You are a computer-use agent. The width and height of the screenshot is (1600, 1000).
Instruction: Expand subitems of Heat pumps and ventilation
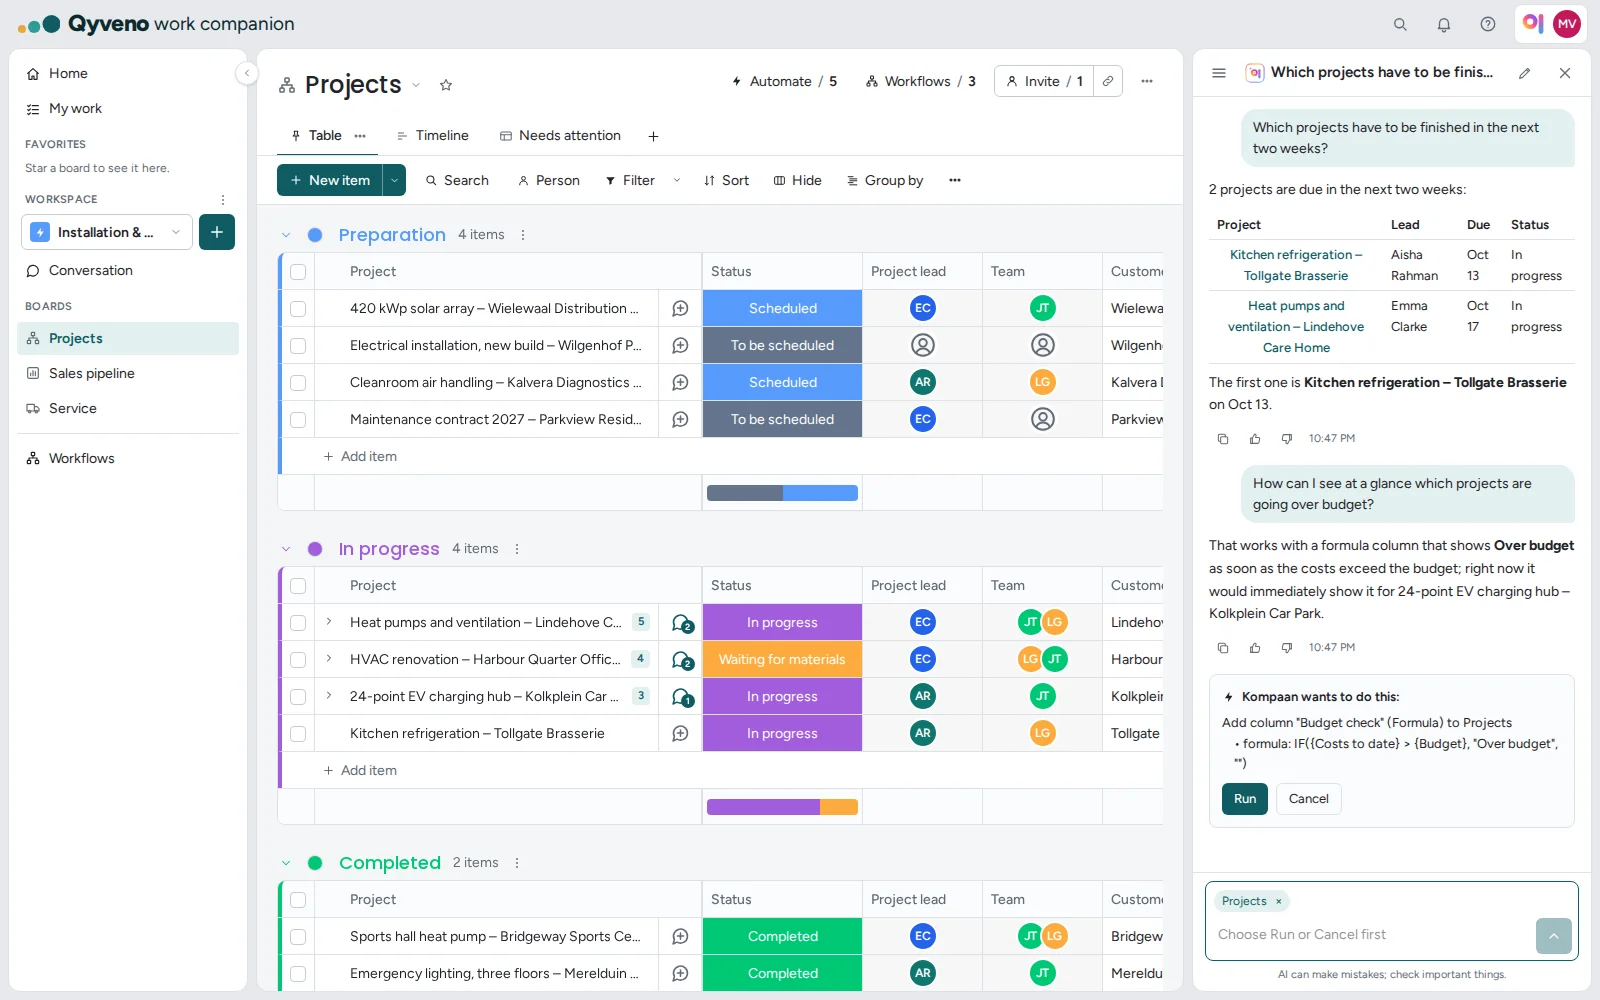point(328,622)
